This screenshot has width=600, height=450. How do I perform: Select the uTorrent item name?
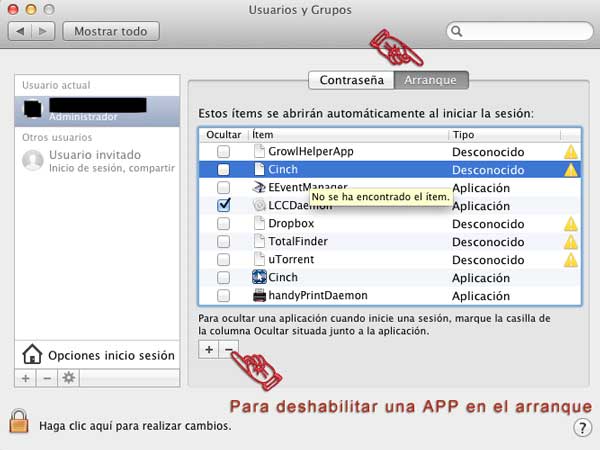point(291,259)
